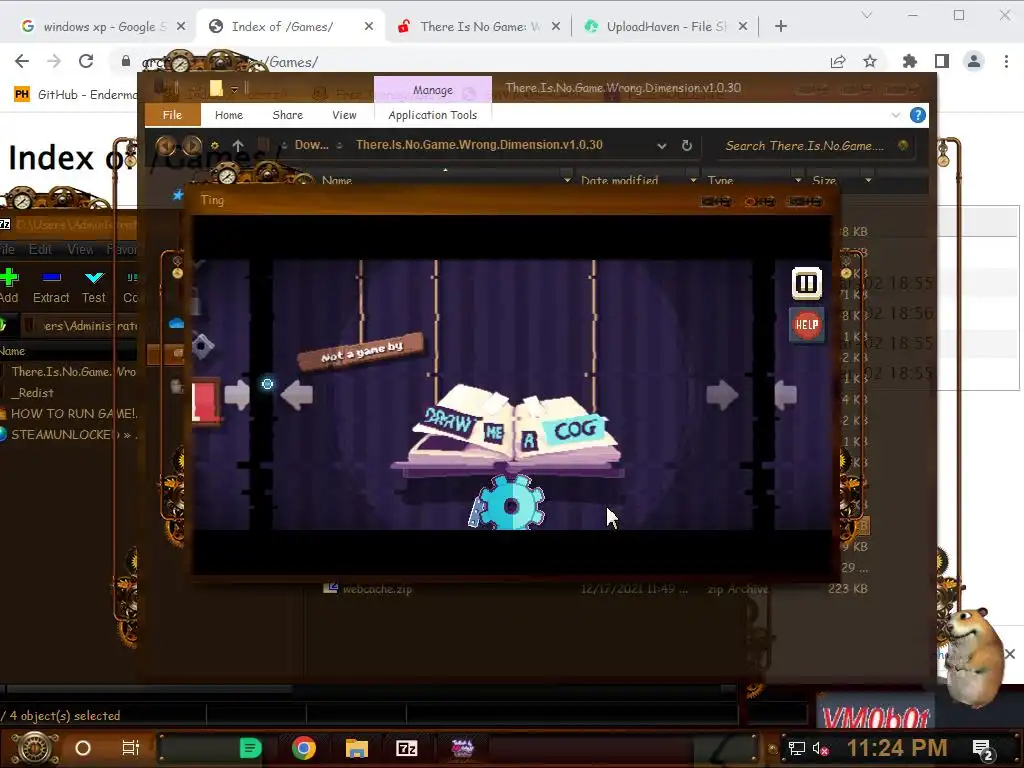Open the Chrome three-dot menu
Image resolution: width=1024 pixels, height=768 pixels.
pyautogui.click(x=1006, y=61)
